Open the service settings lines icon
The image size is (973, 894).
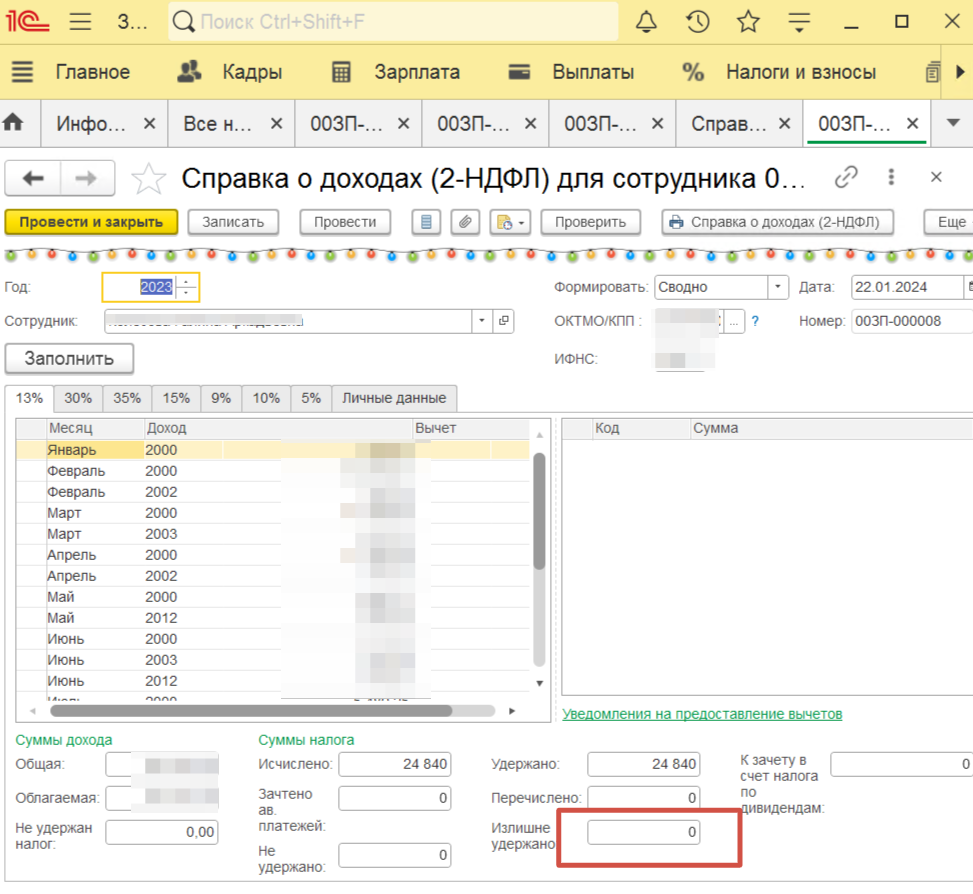[799, 22]
